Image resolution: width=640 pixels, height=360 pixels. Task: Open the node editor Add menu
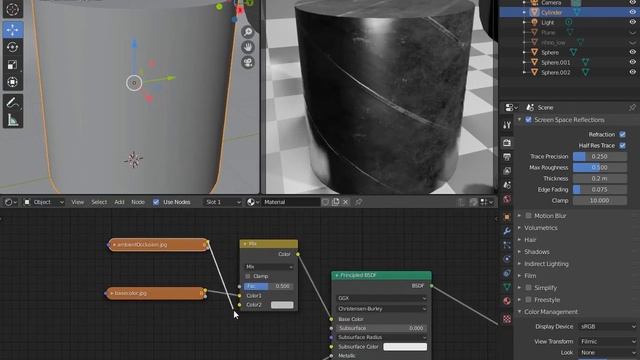coord(119,202)
